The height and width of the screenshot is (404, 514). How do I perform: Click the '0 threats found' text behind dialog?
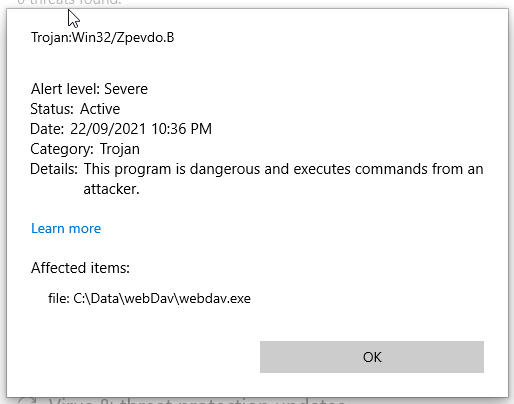pos(69,3)
